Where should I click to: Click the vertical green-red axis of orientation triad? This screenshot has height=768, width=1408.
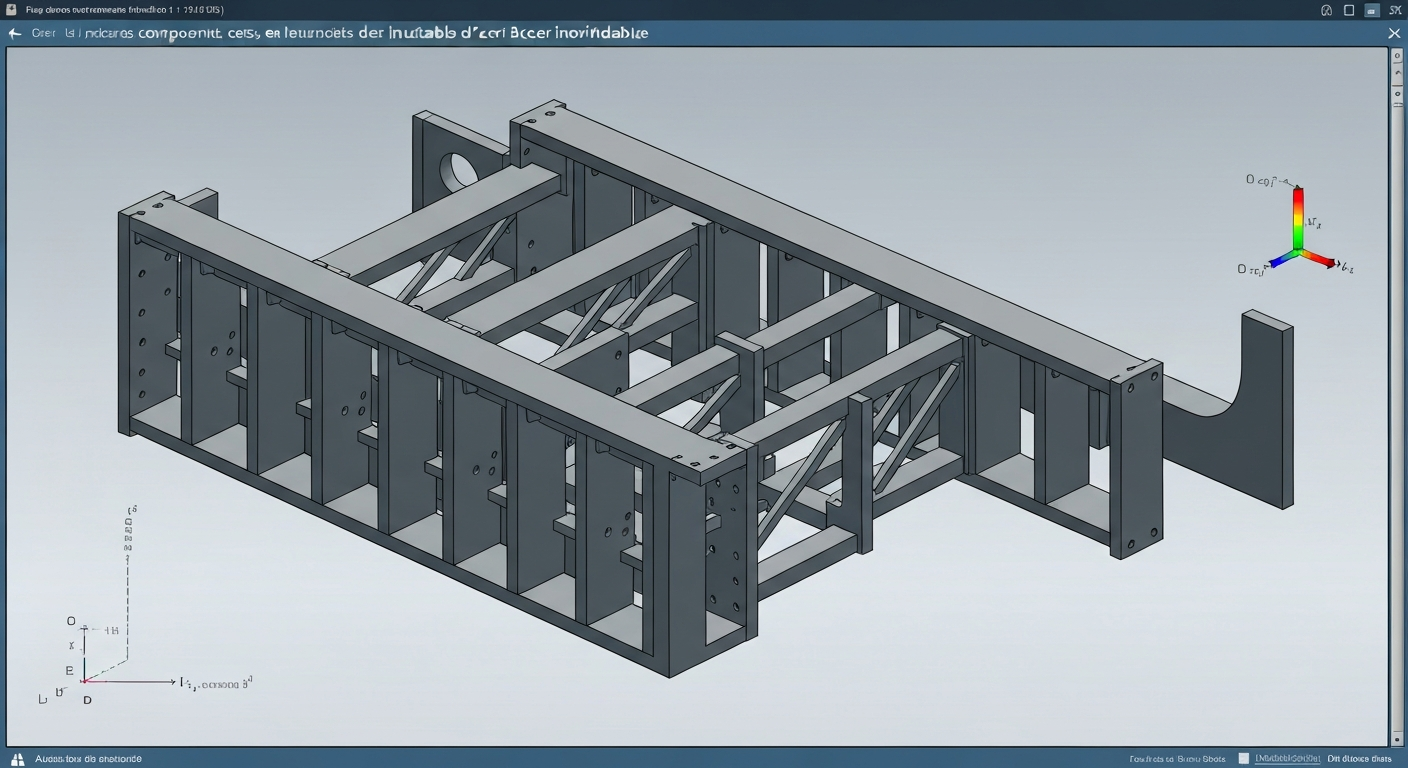pyautogui.click(x=1298, y=218)
